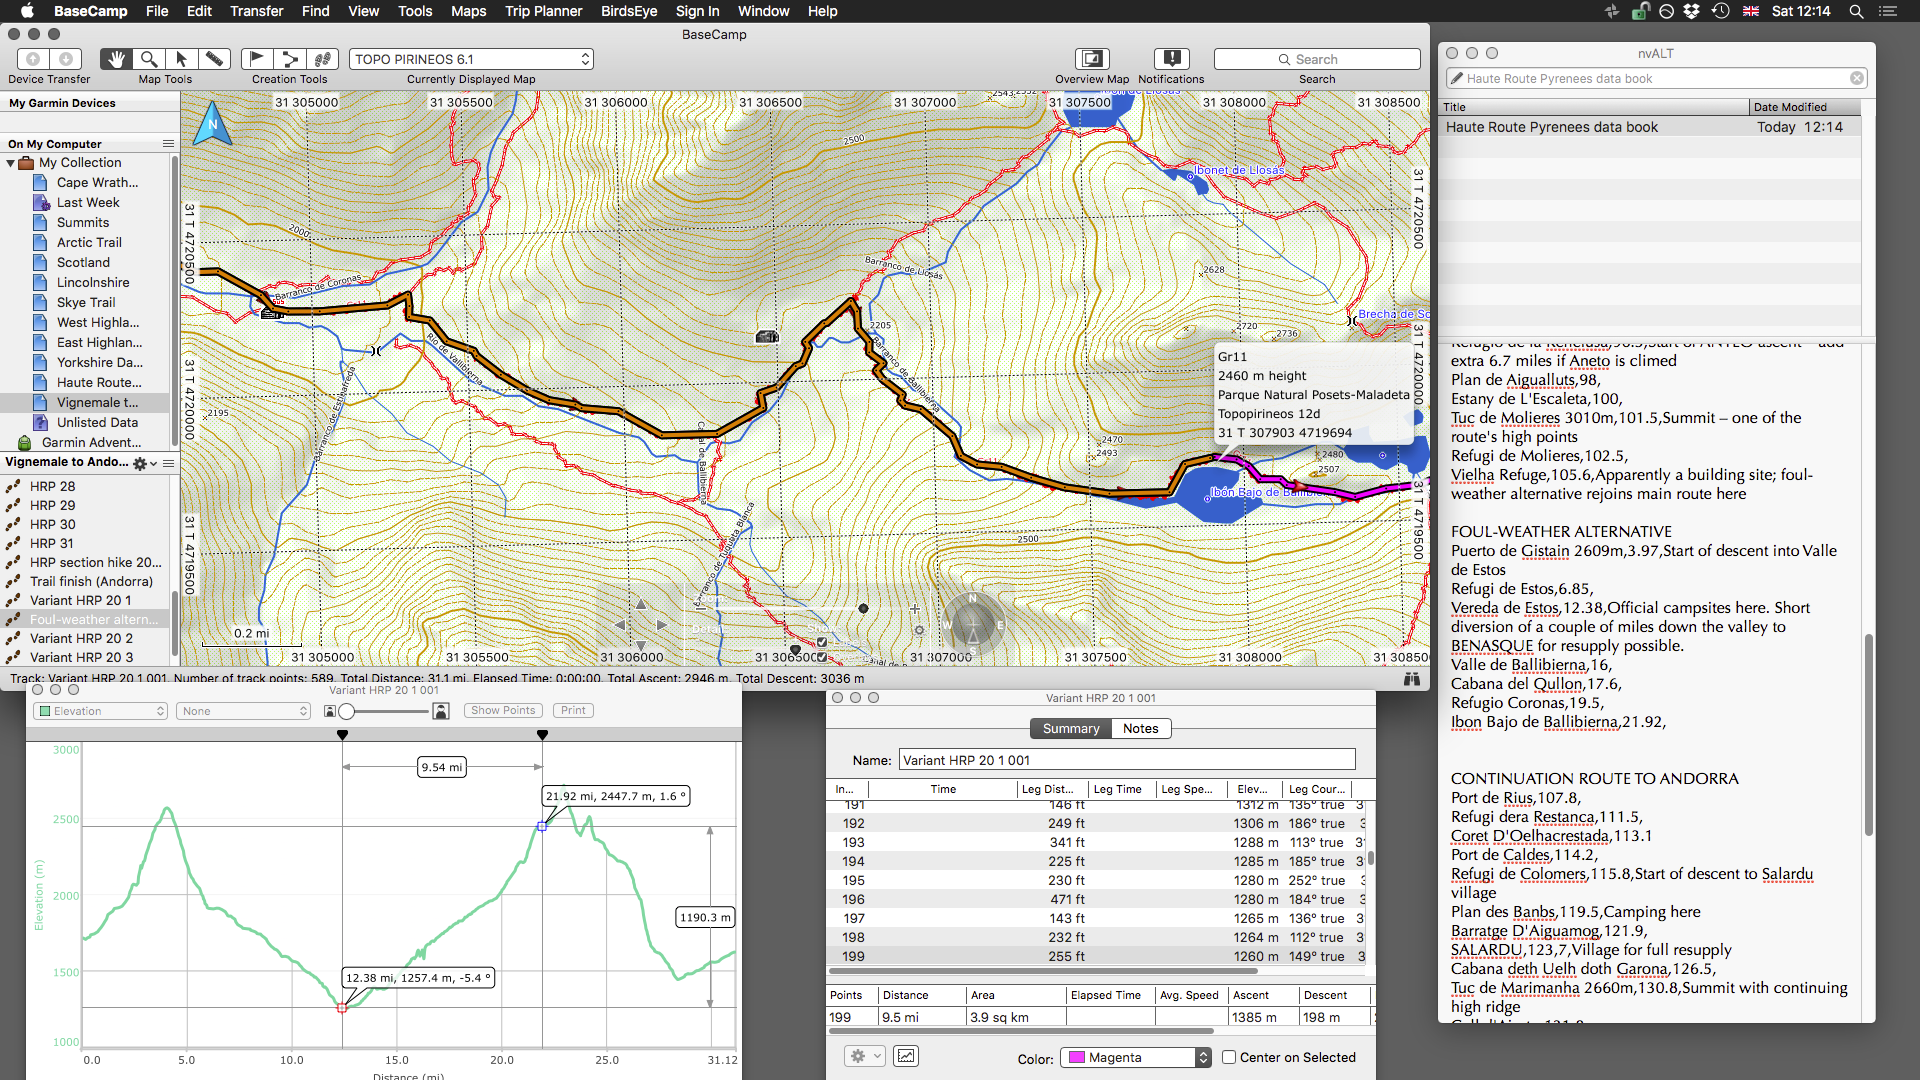Enable Center on Selected in the track window
This screenshot has width=1920, height=1080.
pyautogui.click(x=1229, y=1057)
